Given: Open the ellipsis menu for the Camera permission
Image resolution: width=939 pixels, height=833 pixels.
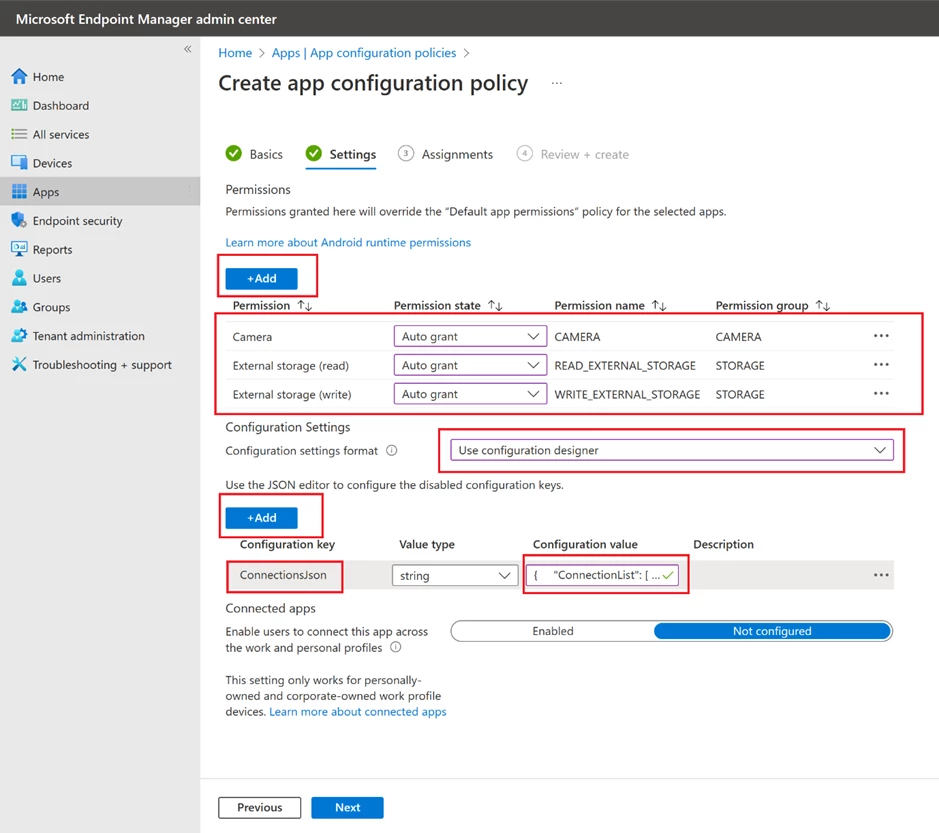Looking at the screenshot, I should pos(881,336).
